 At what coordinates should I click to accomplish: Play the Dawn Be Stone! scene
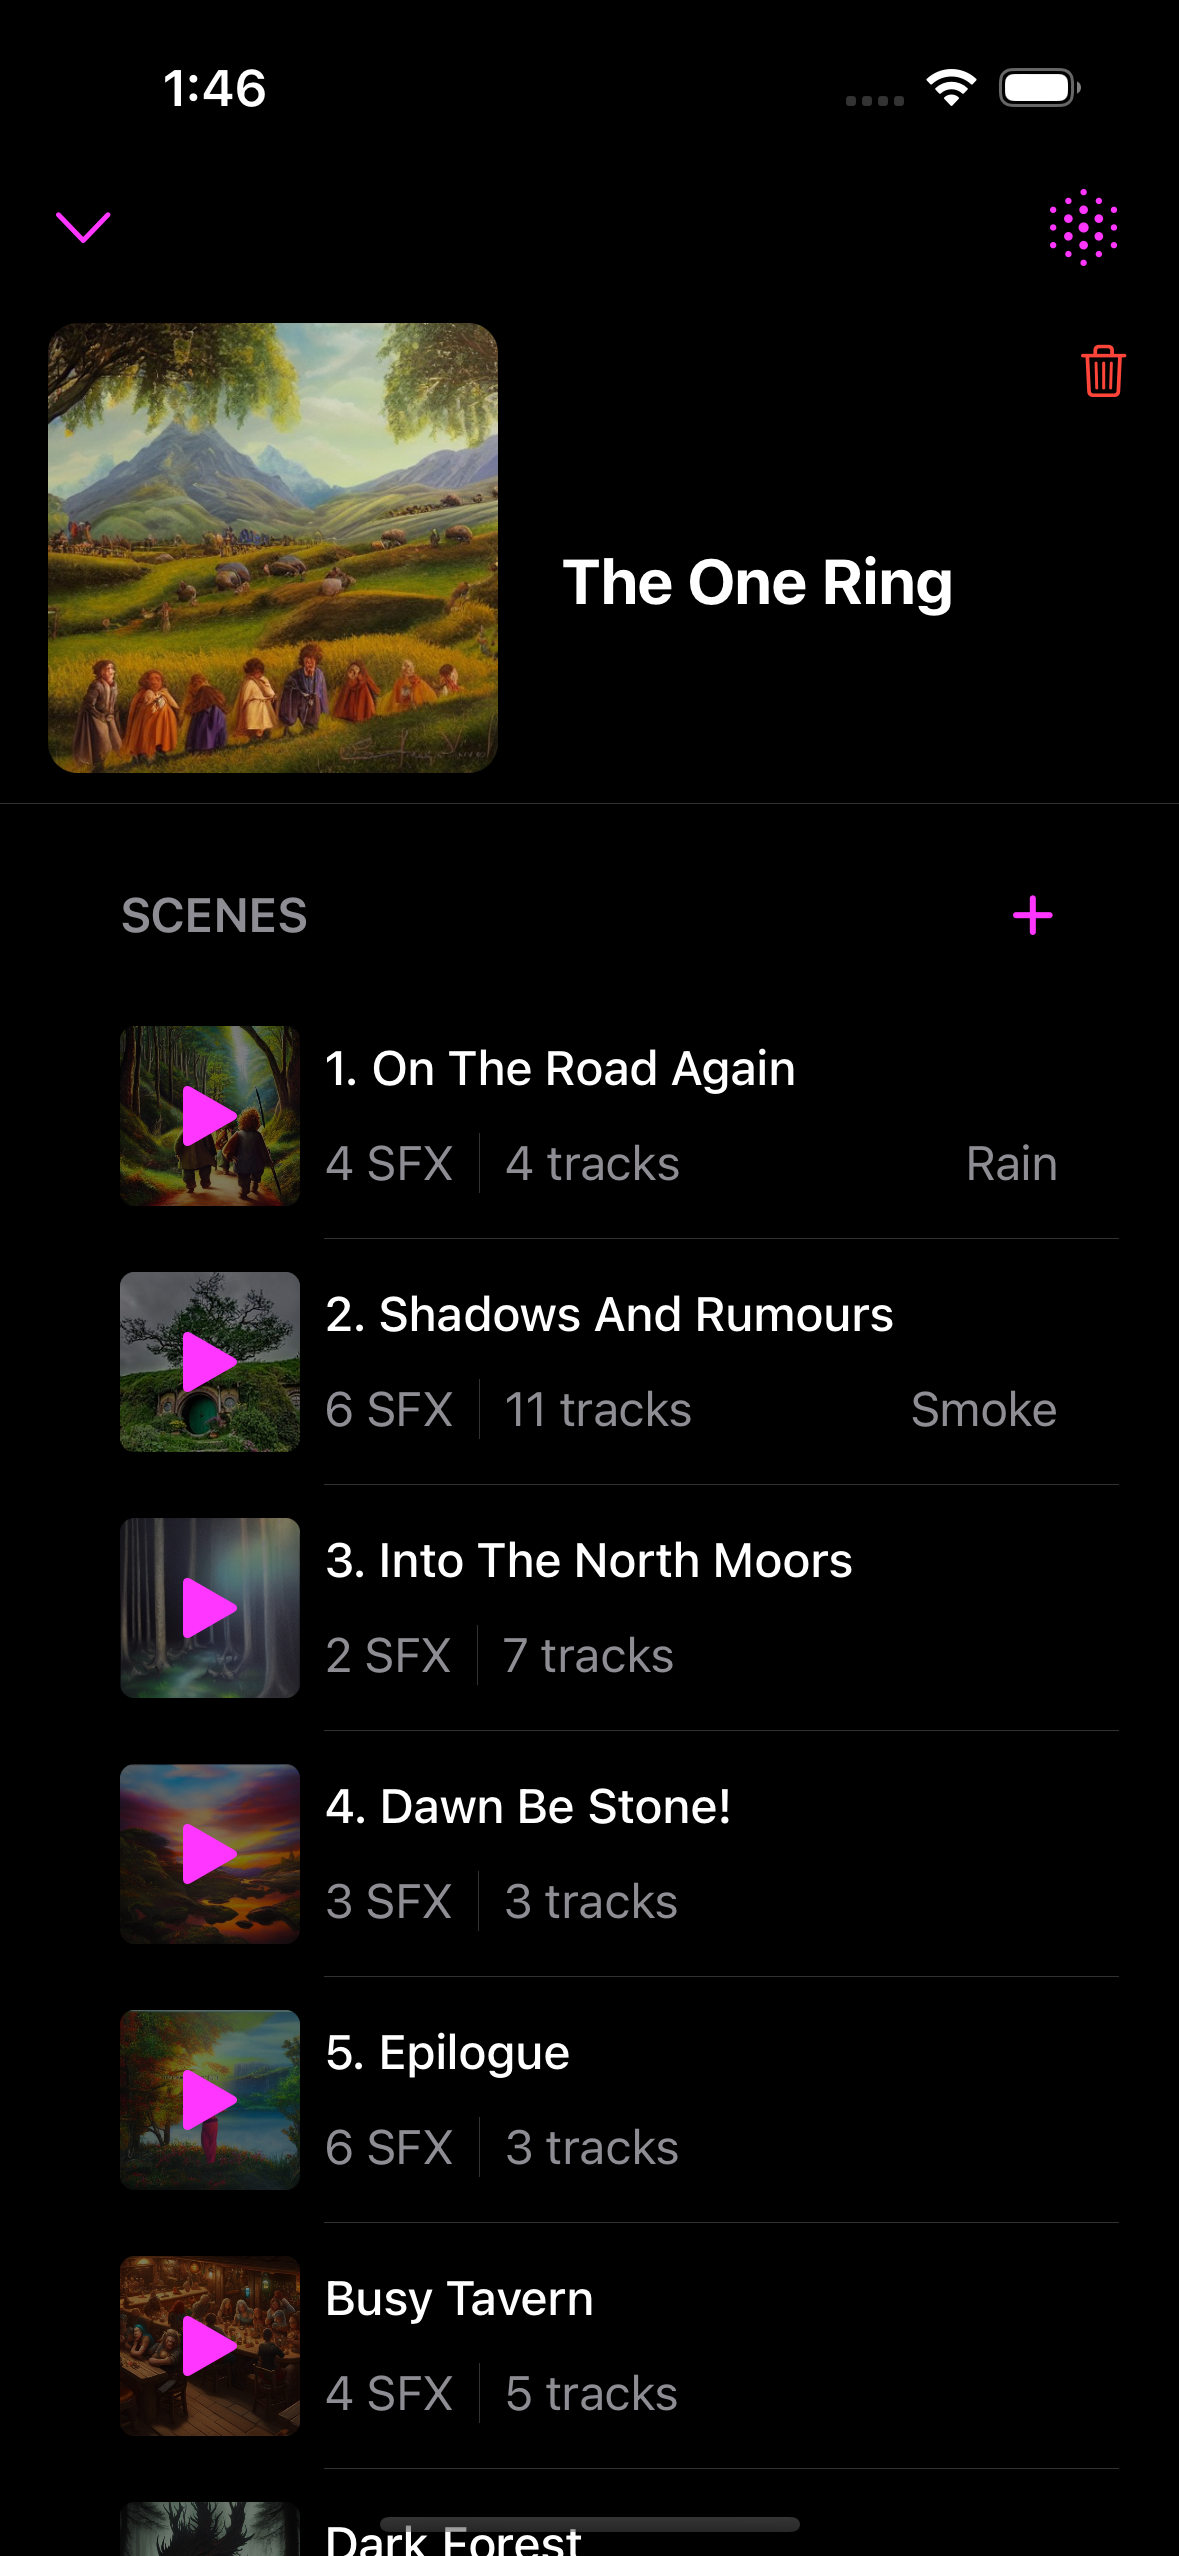click(209, 1854)
